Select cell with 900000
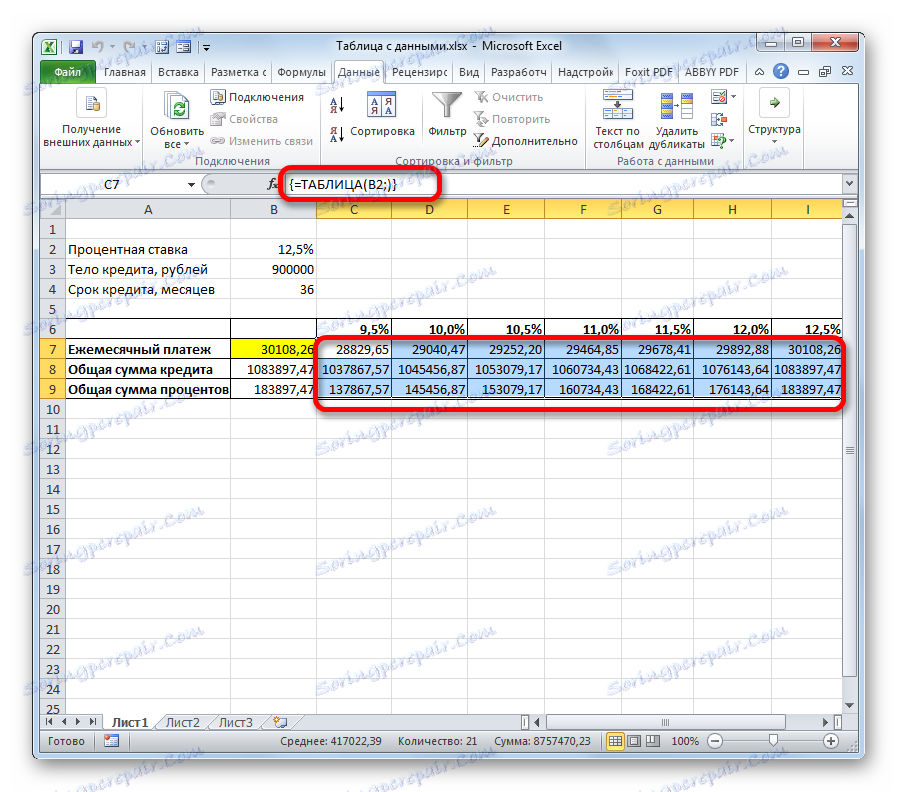Image resolution: width=898 pixels, height=792 pixels. 273,270
